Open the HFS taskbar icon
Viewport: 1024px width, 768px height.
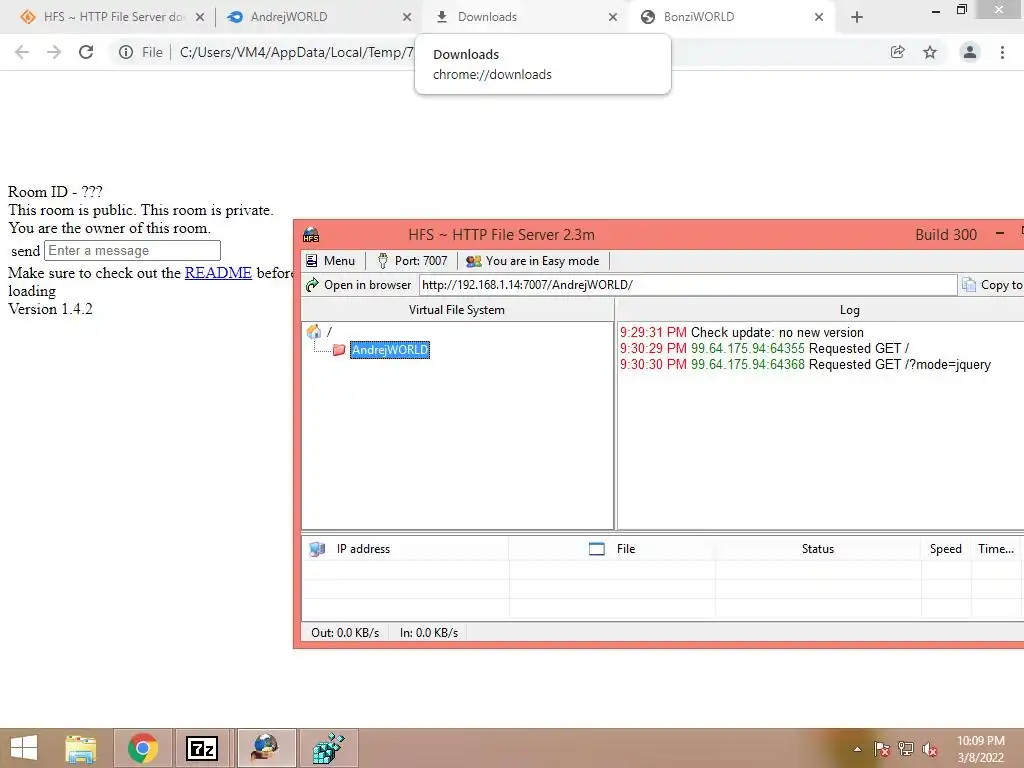coord(266,748)
